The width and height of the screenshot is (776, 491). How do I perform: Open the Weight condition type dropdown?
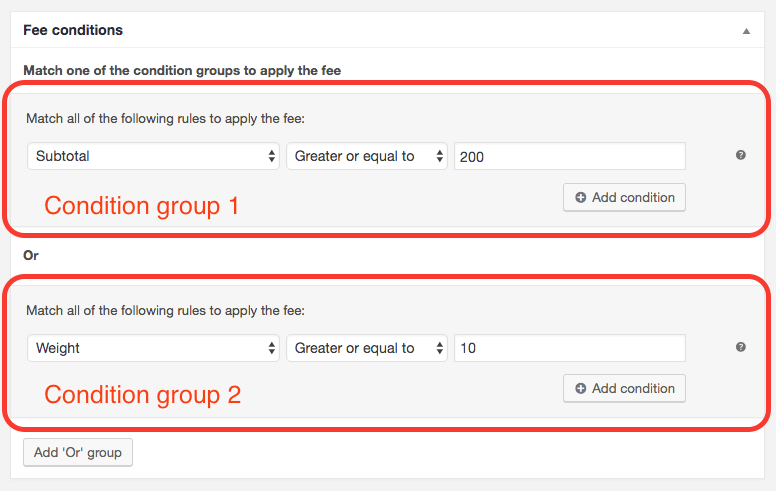tap(150, 348)
